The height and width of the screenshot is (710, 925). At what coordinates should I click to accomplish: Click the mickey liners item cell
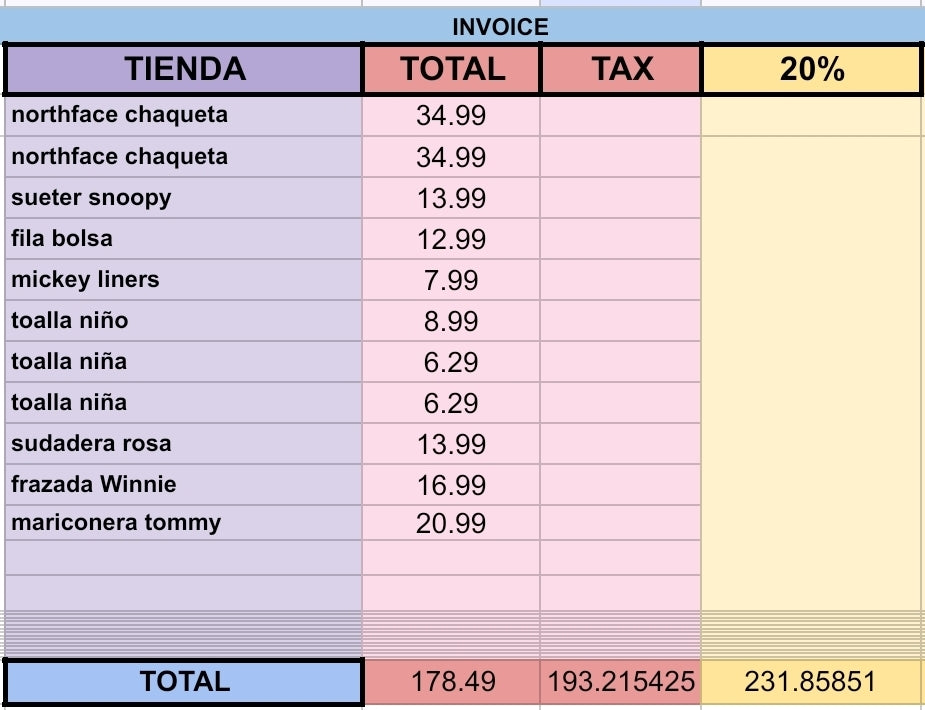coord(184,280)
